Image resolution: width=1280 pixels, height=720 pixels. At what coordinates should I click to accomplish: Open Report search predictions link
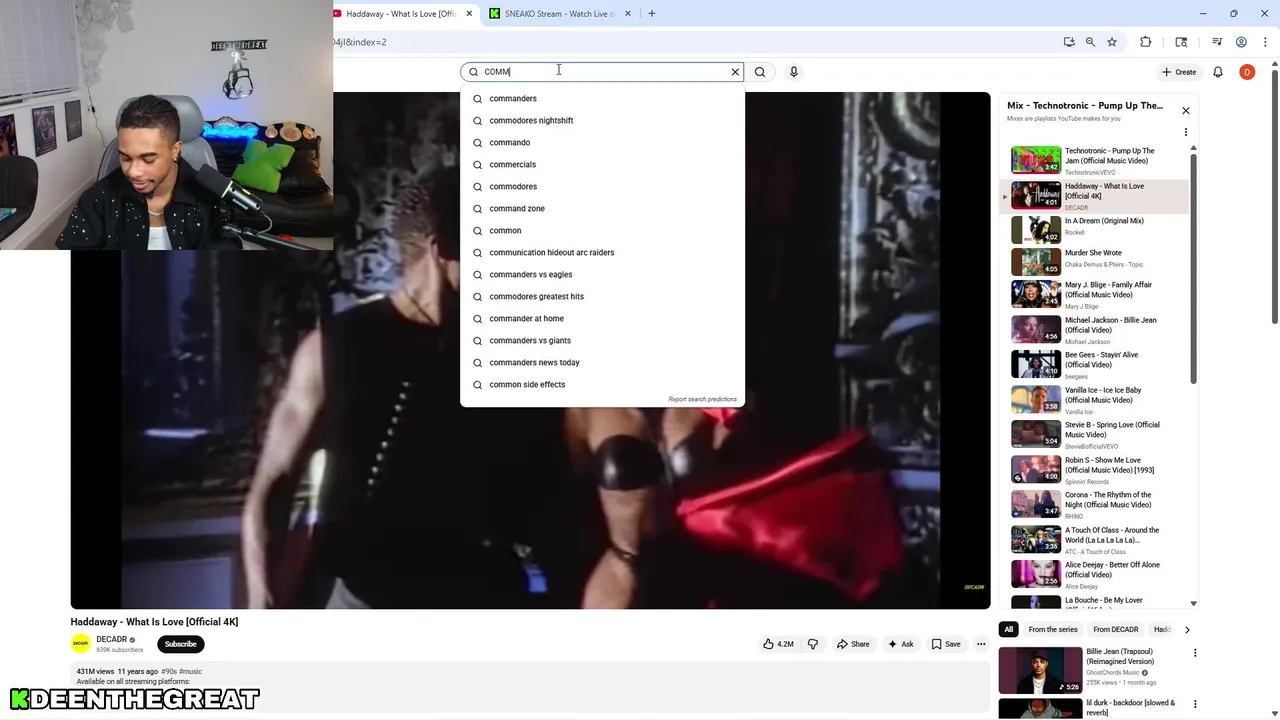point(702,399)
